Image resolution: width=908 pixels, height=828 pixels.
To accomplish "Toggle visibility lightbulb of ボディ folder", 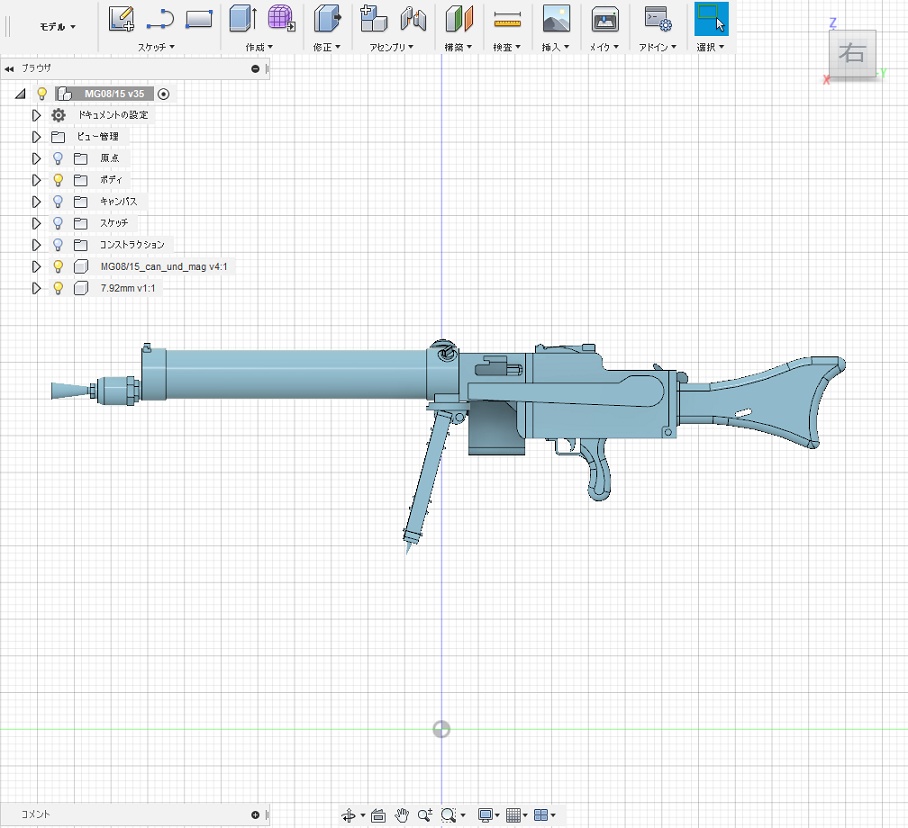I will [x=58, y=180].
